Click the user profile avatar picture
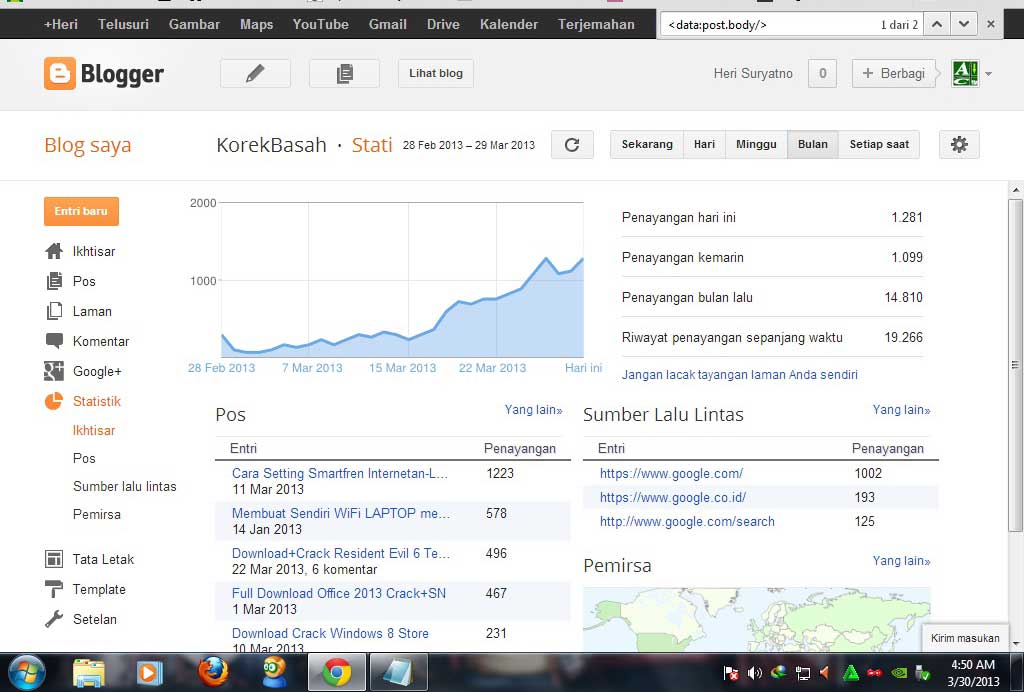The height and width of the screenshot is (692, 1024). [x=965, y=73]
